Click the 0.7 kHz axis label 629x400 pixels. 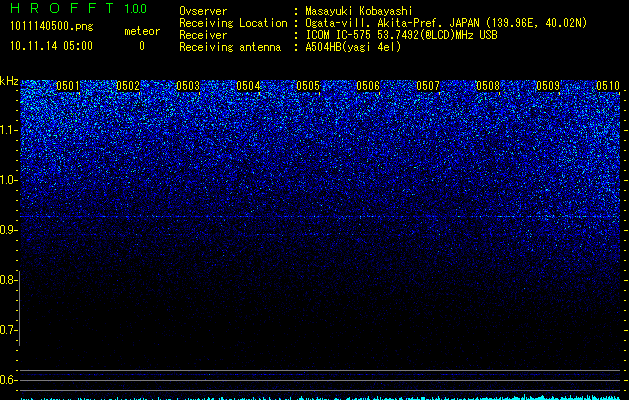point(7,330)
